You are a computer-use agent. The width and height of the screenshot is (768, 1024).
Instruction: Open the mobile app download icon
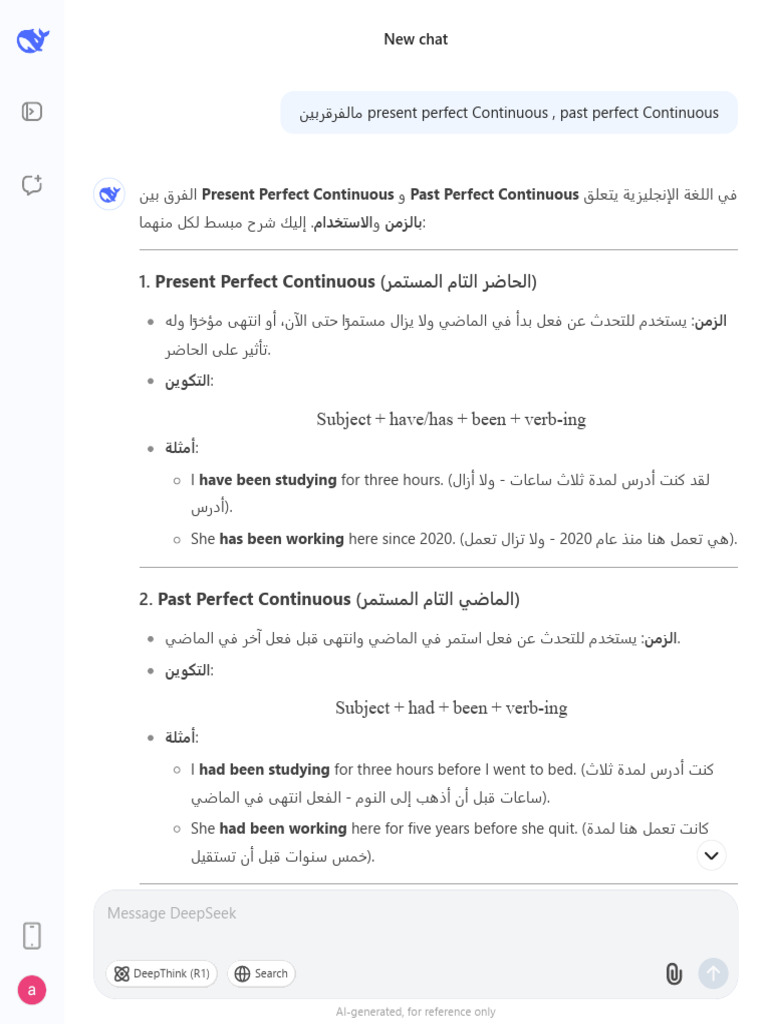[x=32, y=936]
